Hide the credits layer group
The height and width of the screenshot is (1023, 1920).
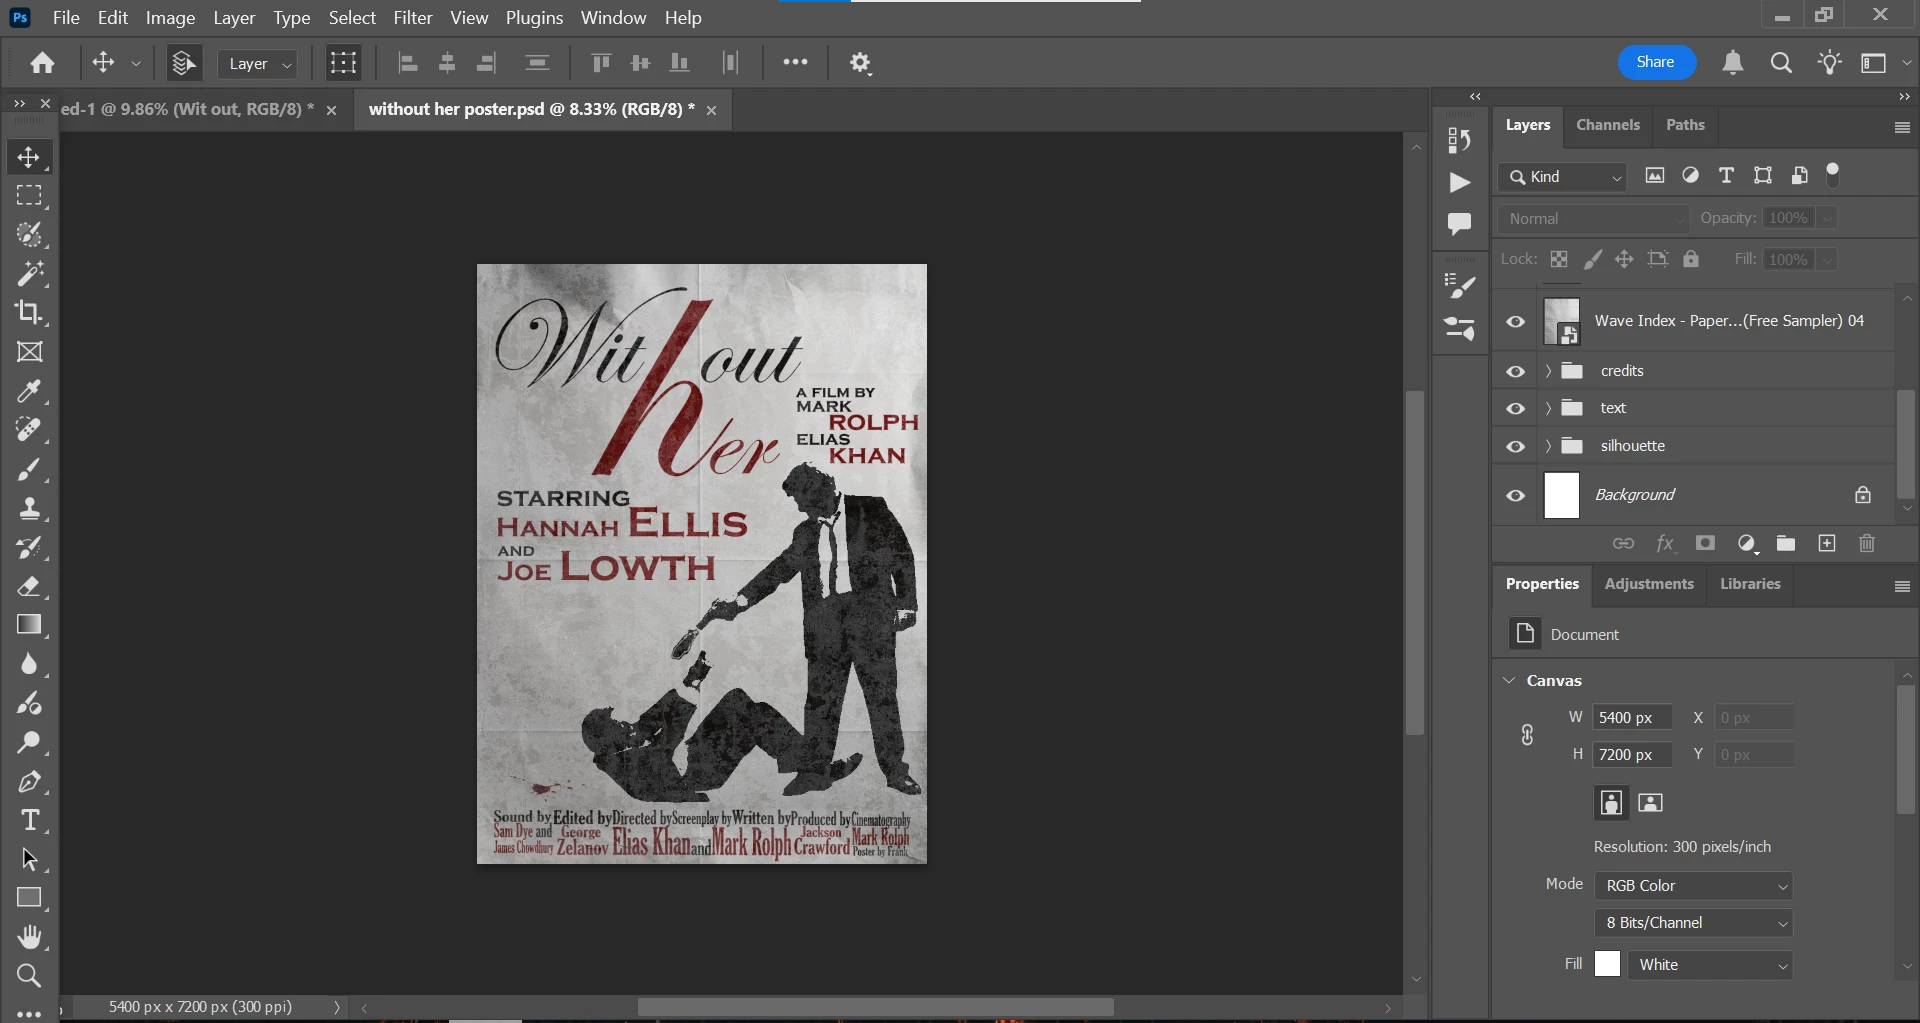tap(1516, 371)
